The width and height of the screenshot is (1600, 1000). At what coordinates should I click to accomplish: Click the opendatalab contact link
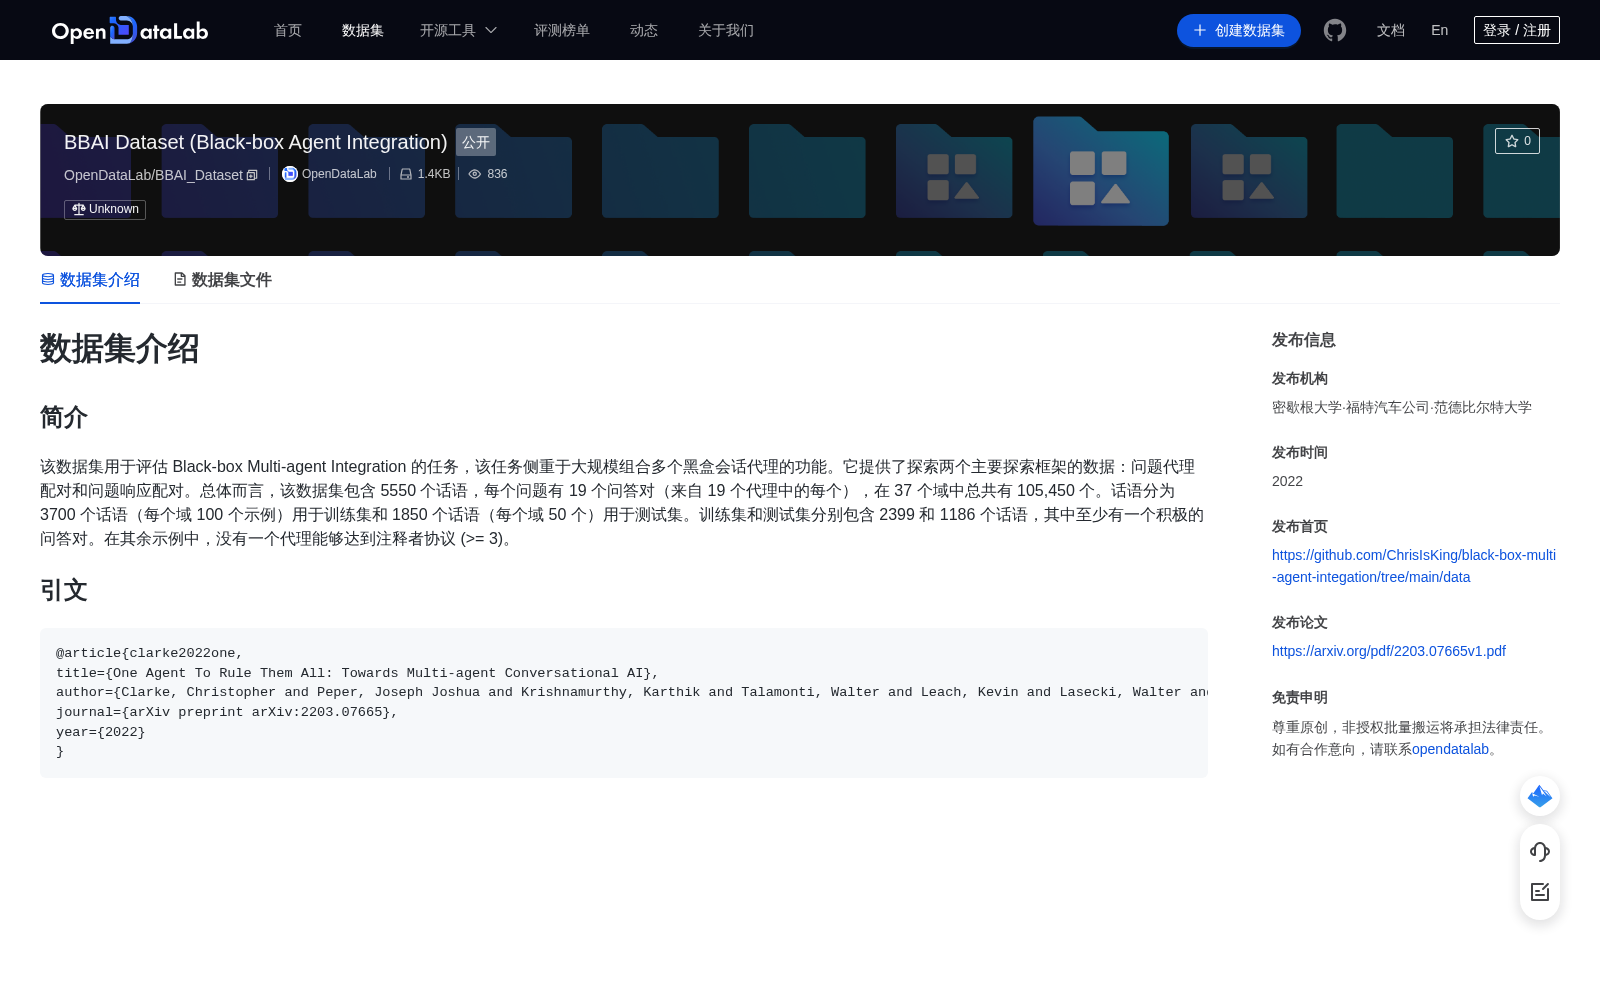(x=1450, y=749)
